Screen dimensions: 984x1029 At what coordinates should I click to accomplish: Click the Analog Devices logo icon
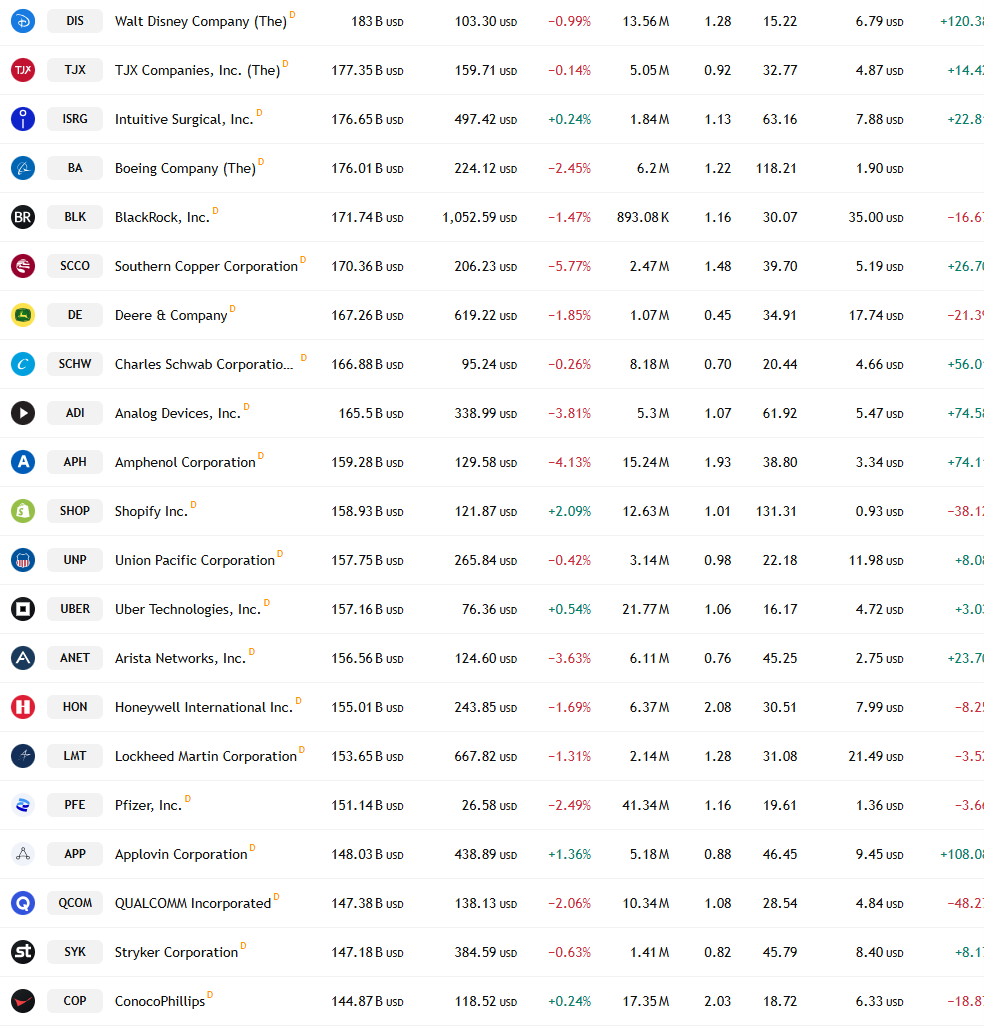[23, 413]
